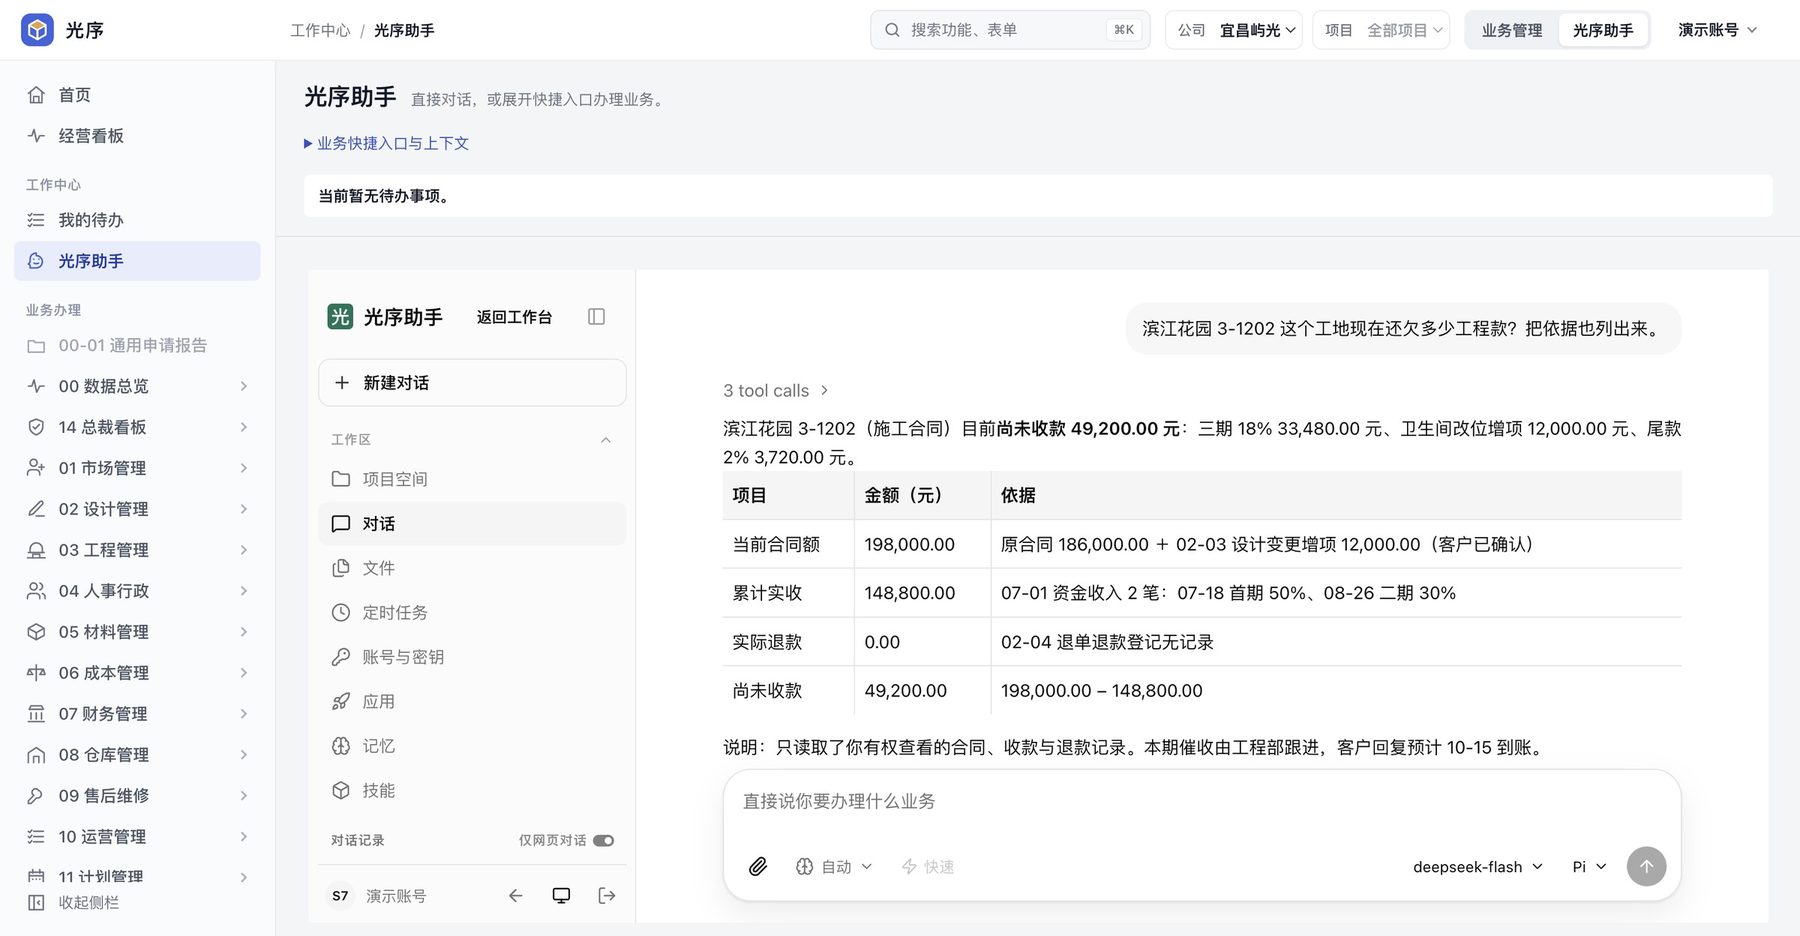
Task: Click 收起侧栏 collapse sidebar icon
Action: (36, 902)
